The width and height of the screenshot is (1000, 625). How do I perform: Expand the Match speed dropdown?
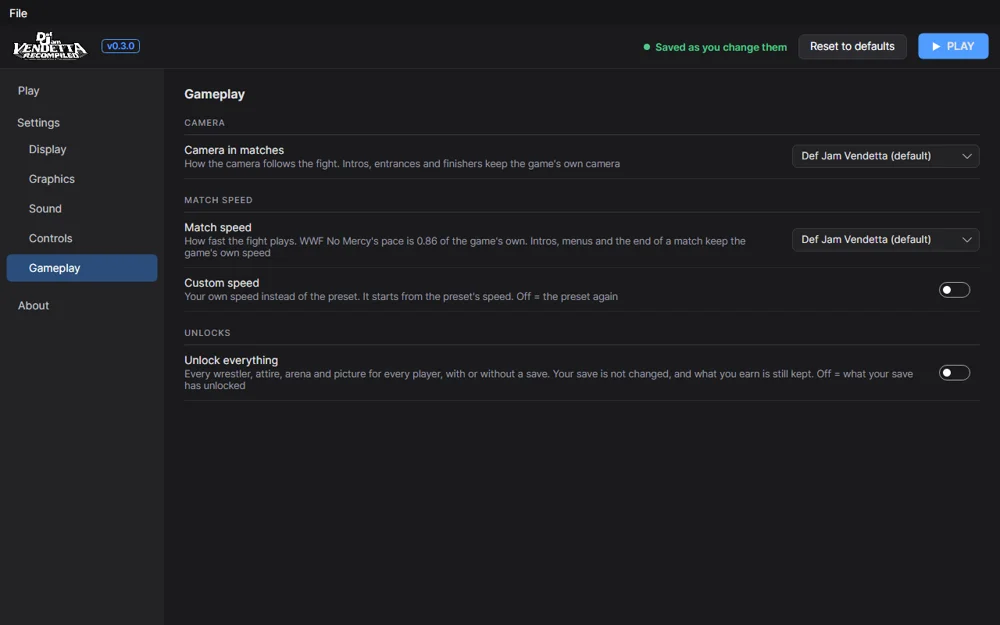click(x=885, y=240)
